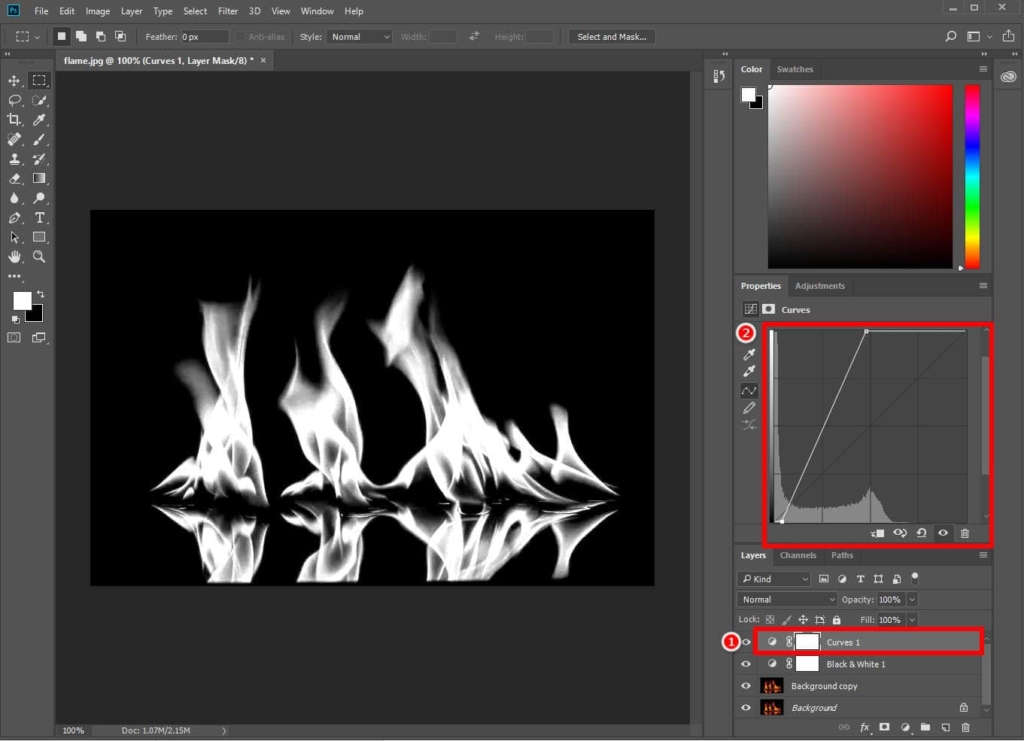Open the layer blend mode dropdown
The height and width of the screenshot is (741, 1024).
tap(786, 599)
